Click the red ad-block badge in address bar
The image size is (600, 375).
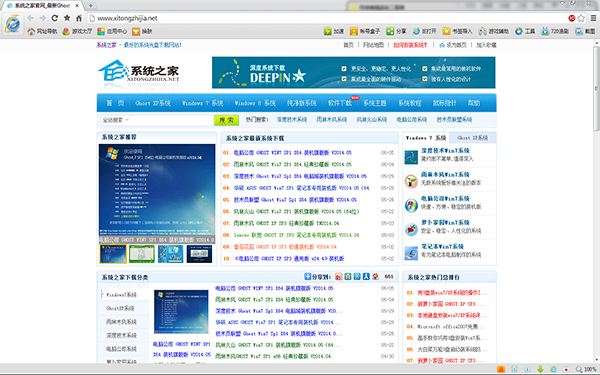572,18
